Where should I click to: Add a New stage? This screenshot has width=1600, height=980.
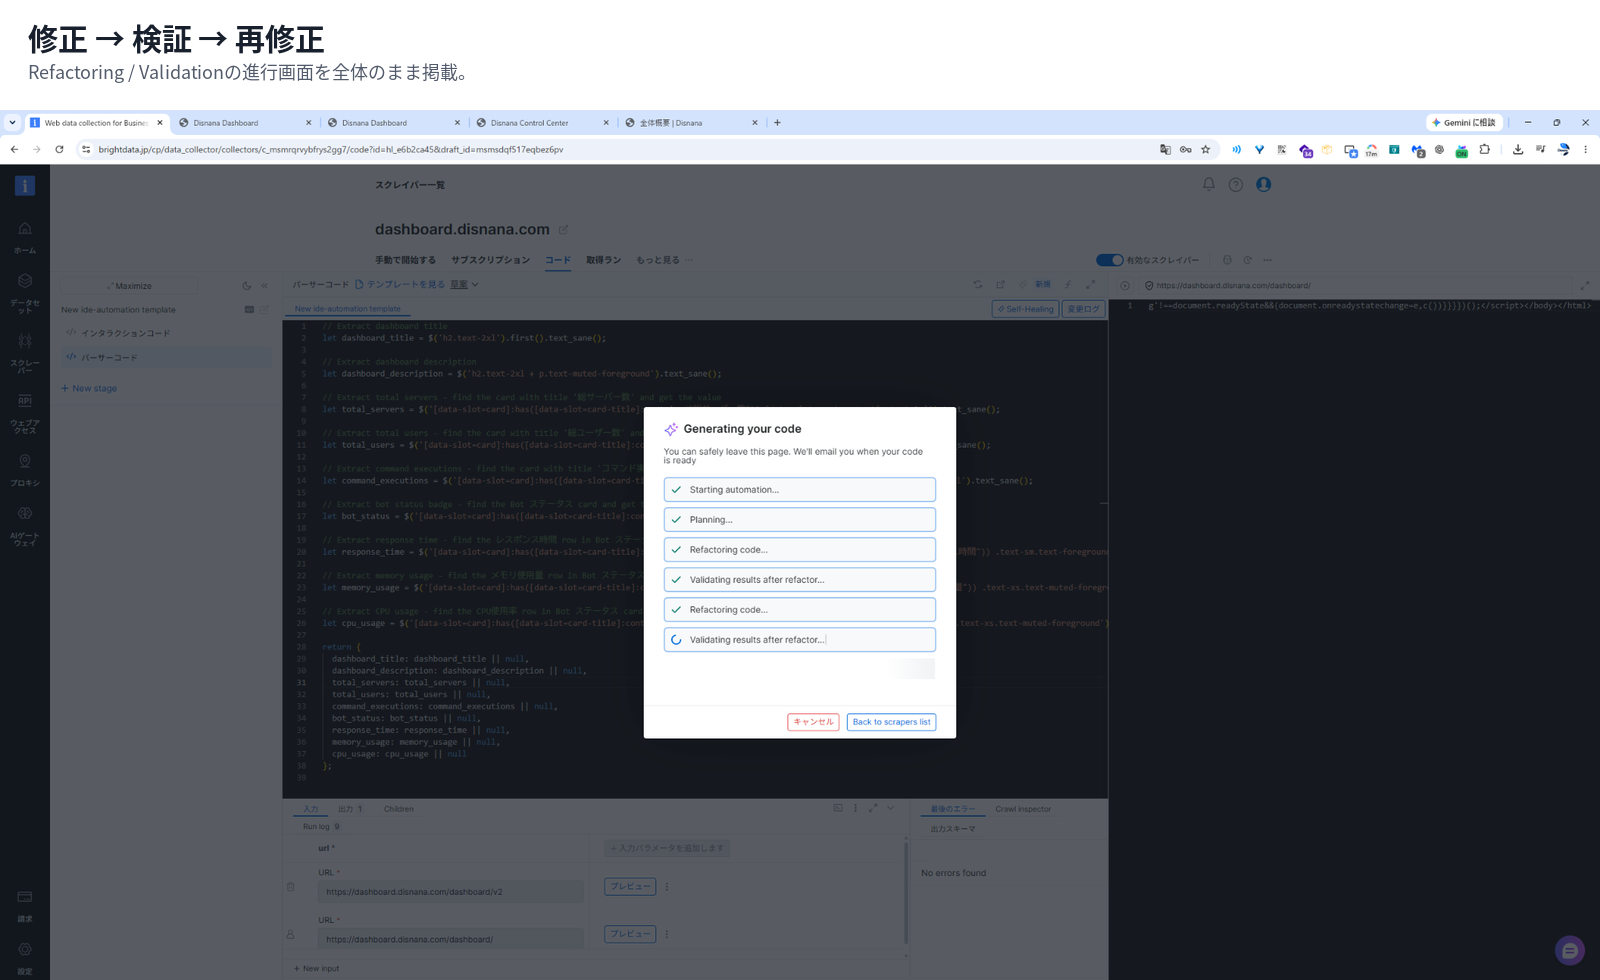pos(89,388)
